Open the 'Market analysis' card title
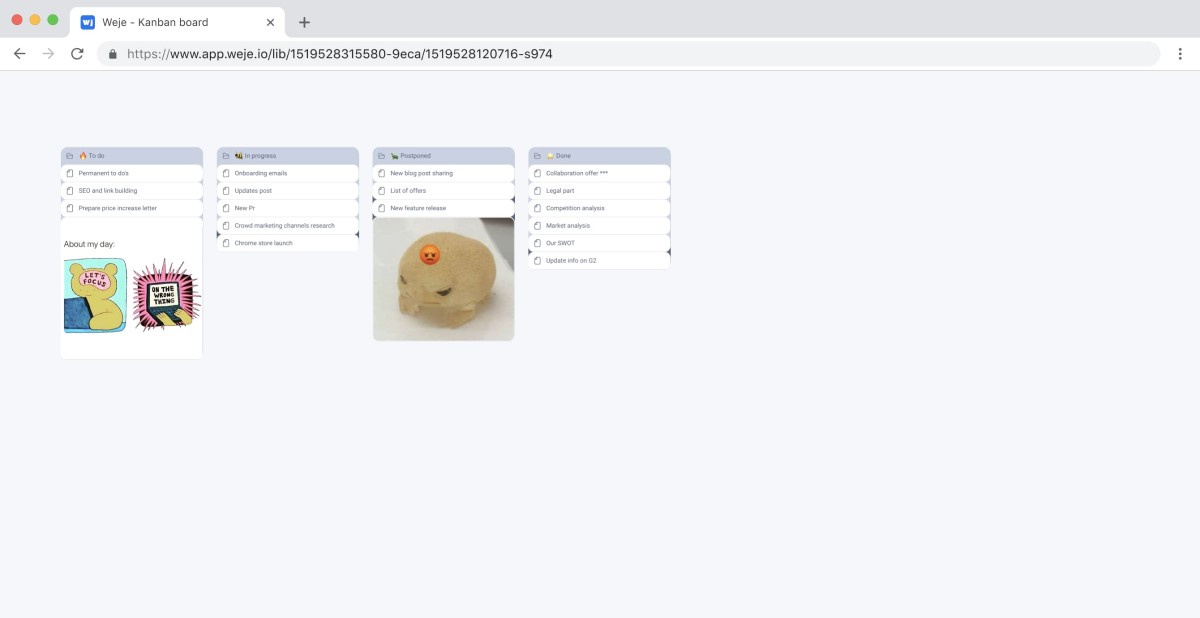The image size is (1200, 618). pyautogui.click(x=568, y=226)
